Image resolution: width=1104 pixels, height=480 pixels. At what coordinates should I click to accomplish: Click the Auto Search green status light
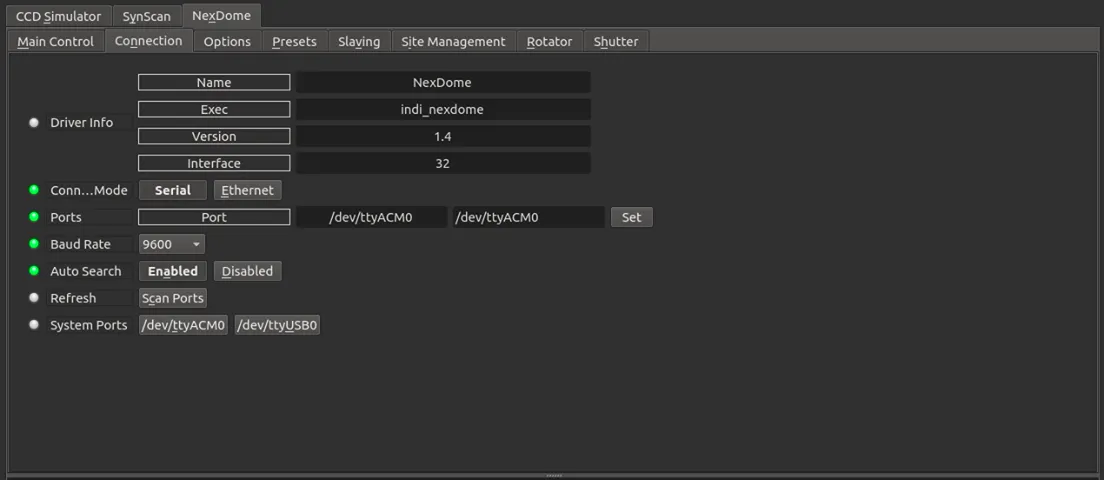tap(33, 270)
